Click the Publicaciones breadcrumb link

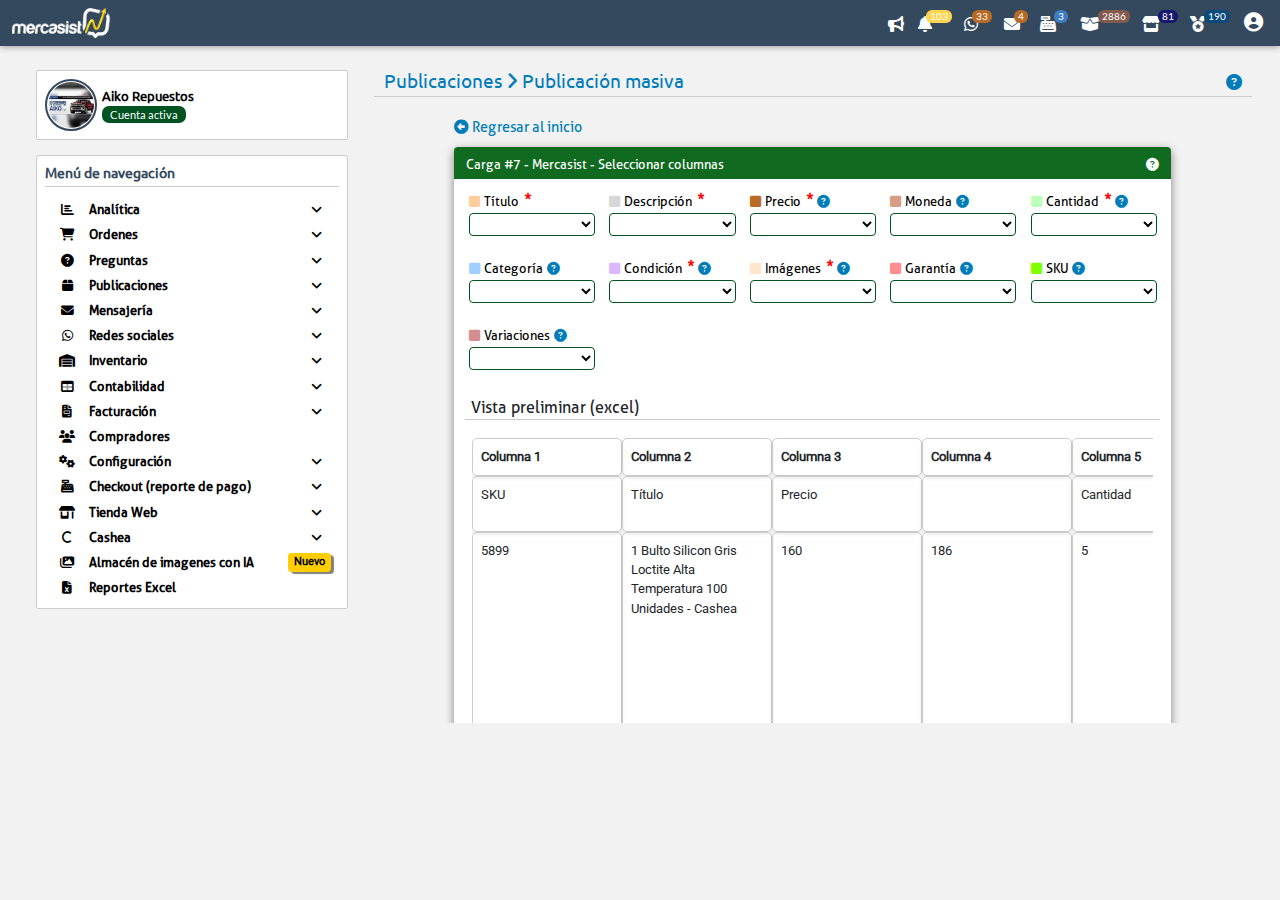point(443,81)
